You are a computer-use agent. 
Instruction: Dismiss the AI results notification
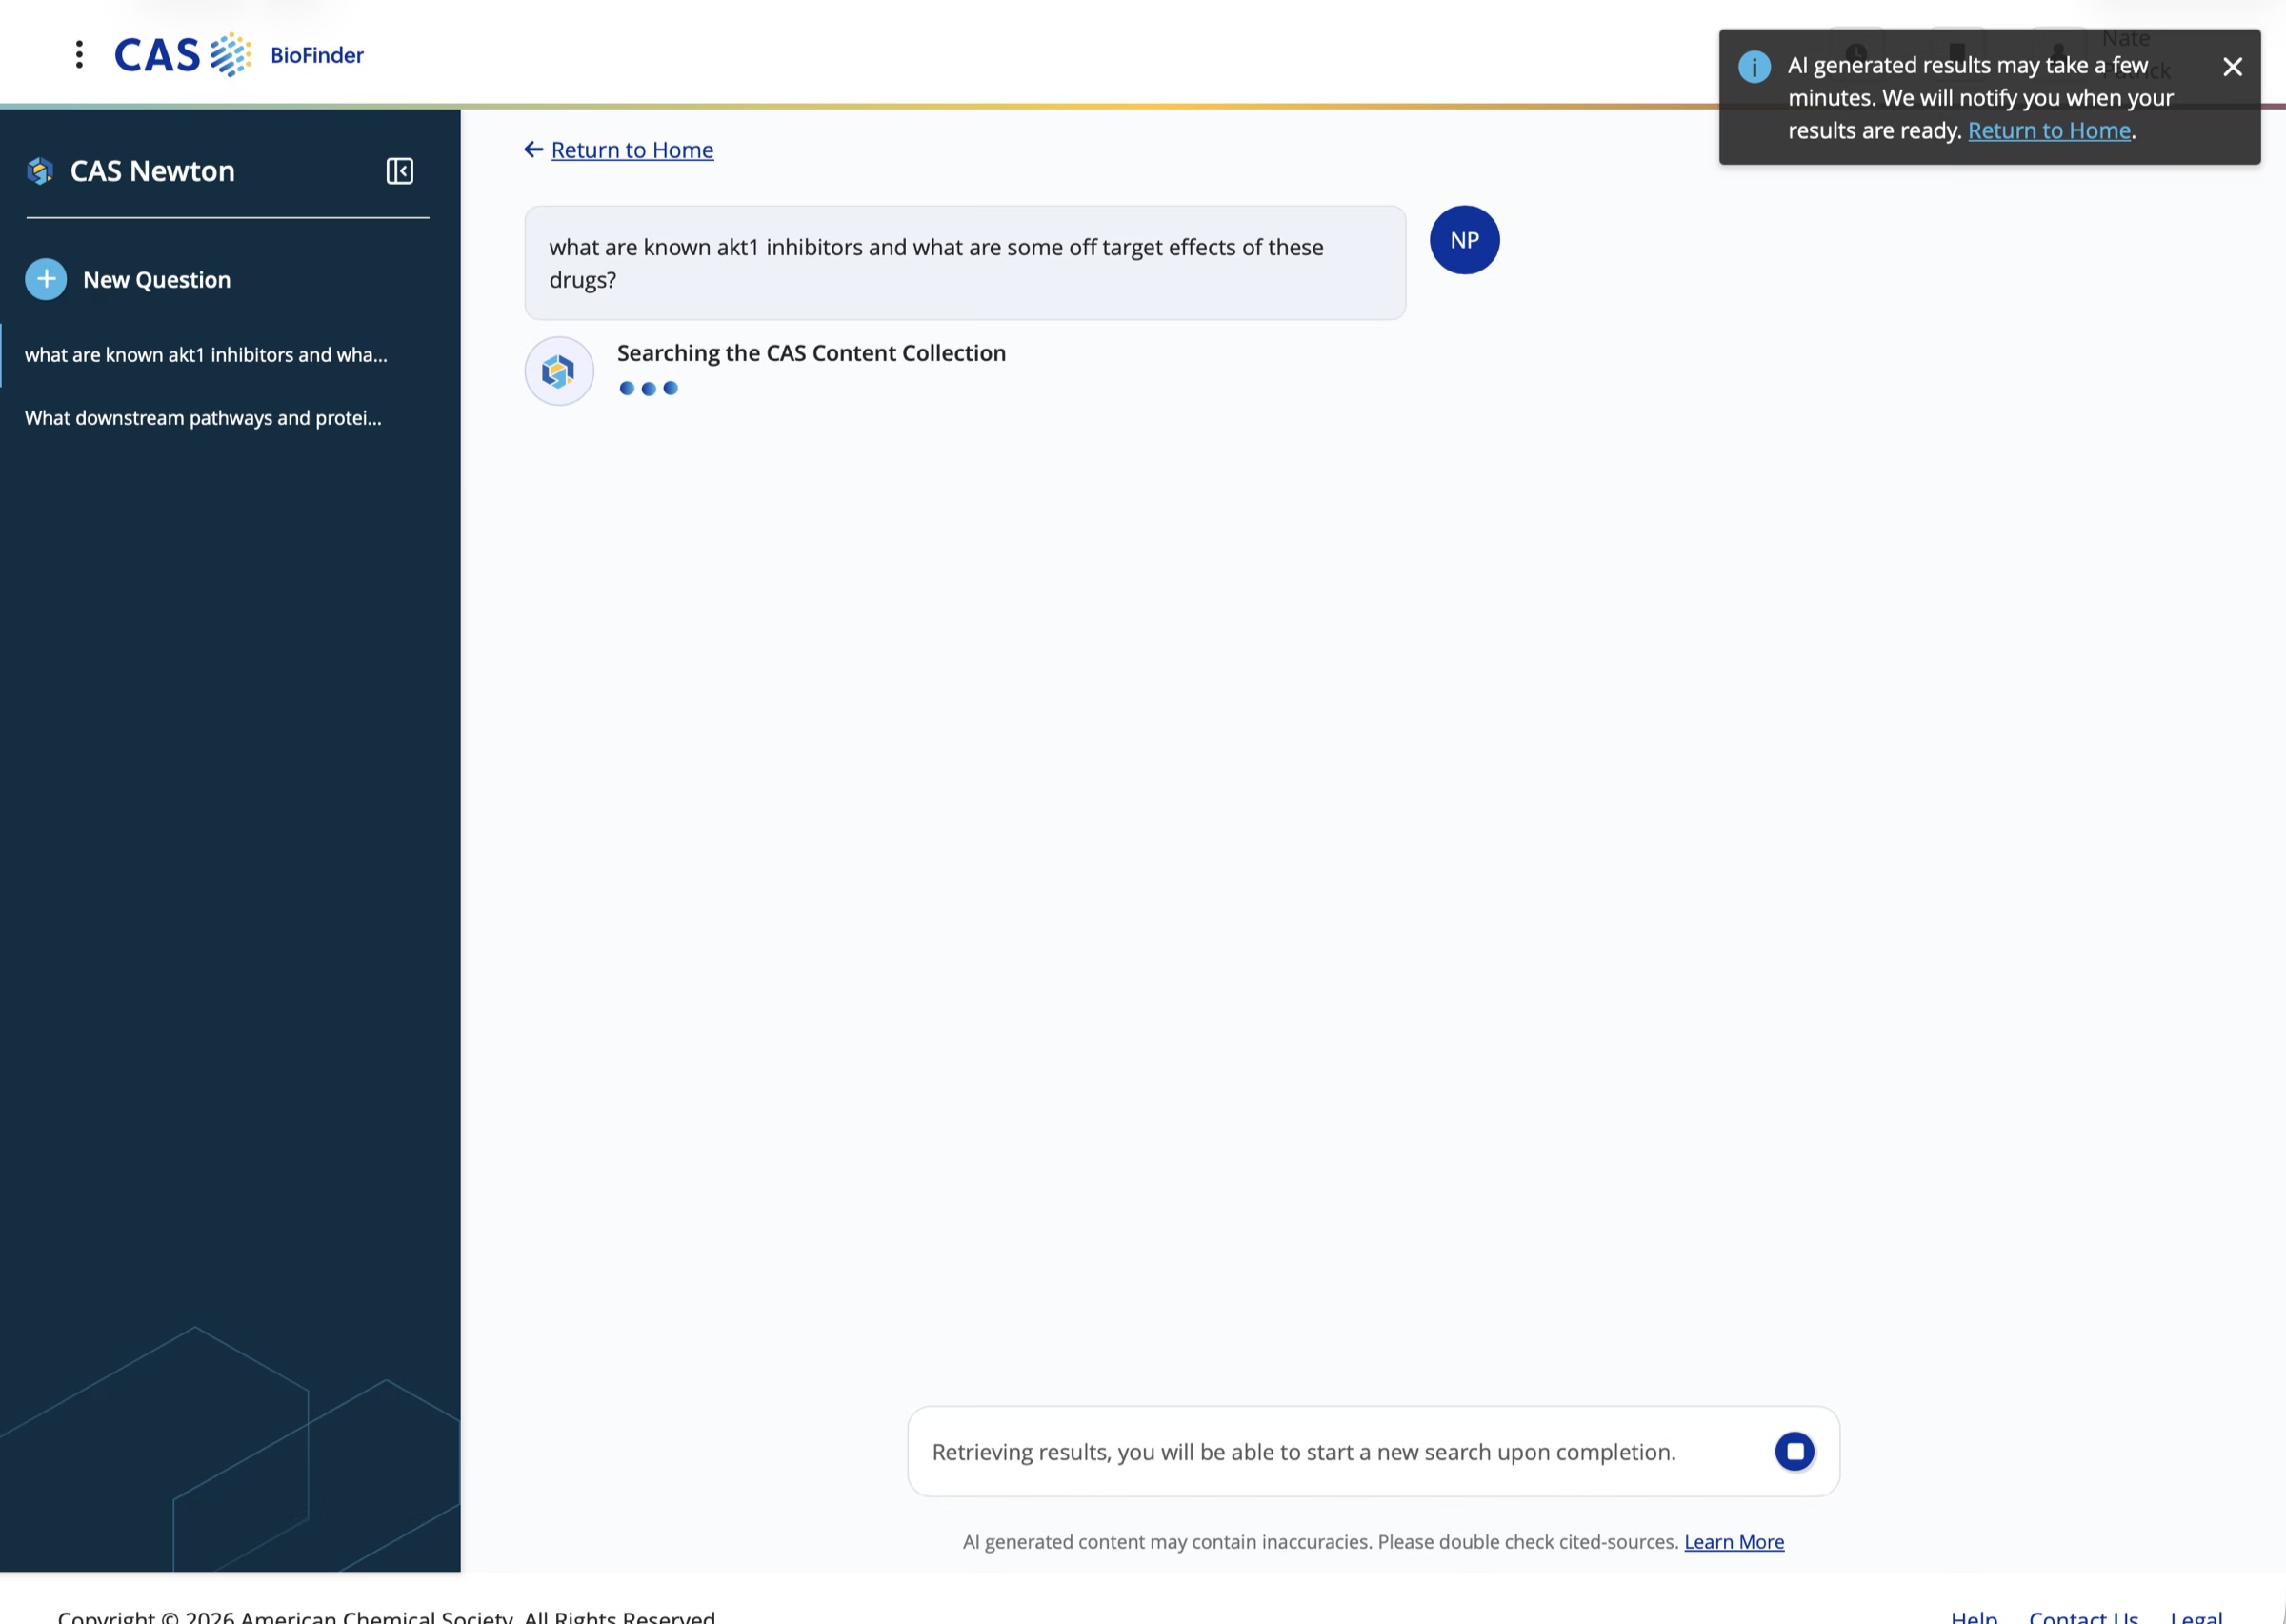pyautogui.click(x=2232, y=67)
